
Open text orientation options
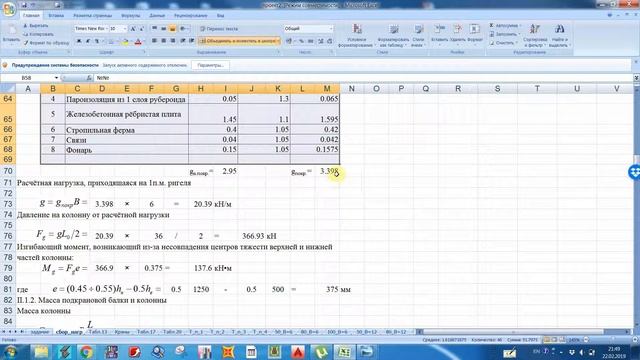point(184,29)
